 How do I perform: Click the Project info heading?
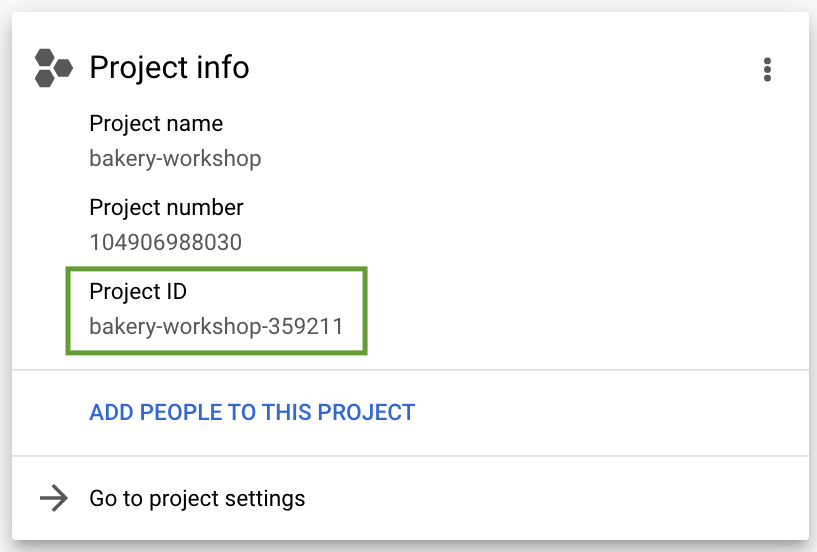(x=169, y=68)
